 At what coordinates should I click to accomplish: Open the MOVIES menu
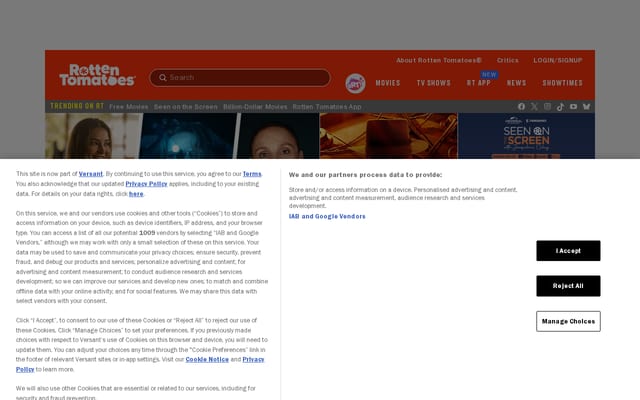(x=388, y=83)
